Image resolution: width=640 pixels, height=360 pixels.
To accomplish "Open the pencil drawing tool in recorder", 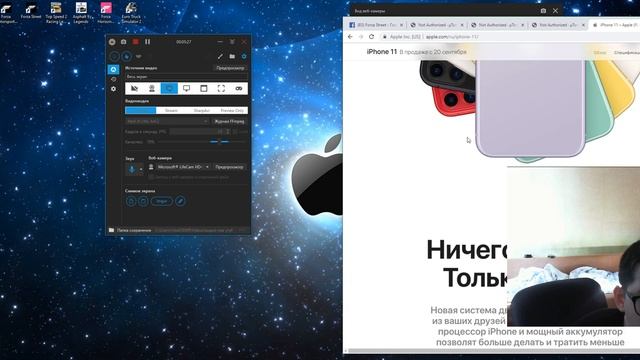I will (x=220, y=56).
